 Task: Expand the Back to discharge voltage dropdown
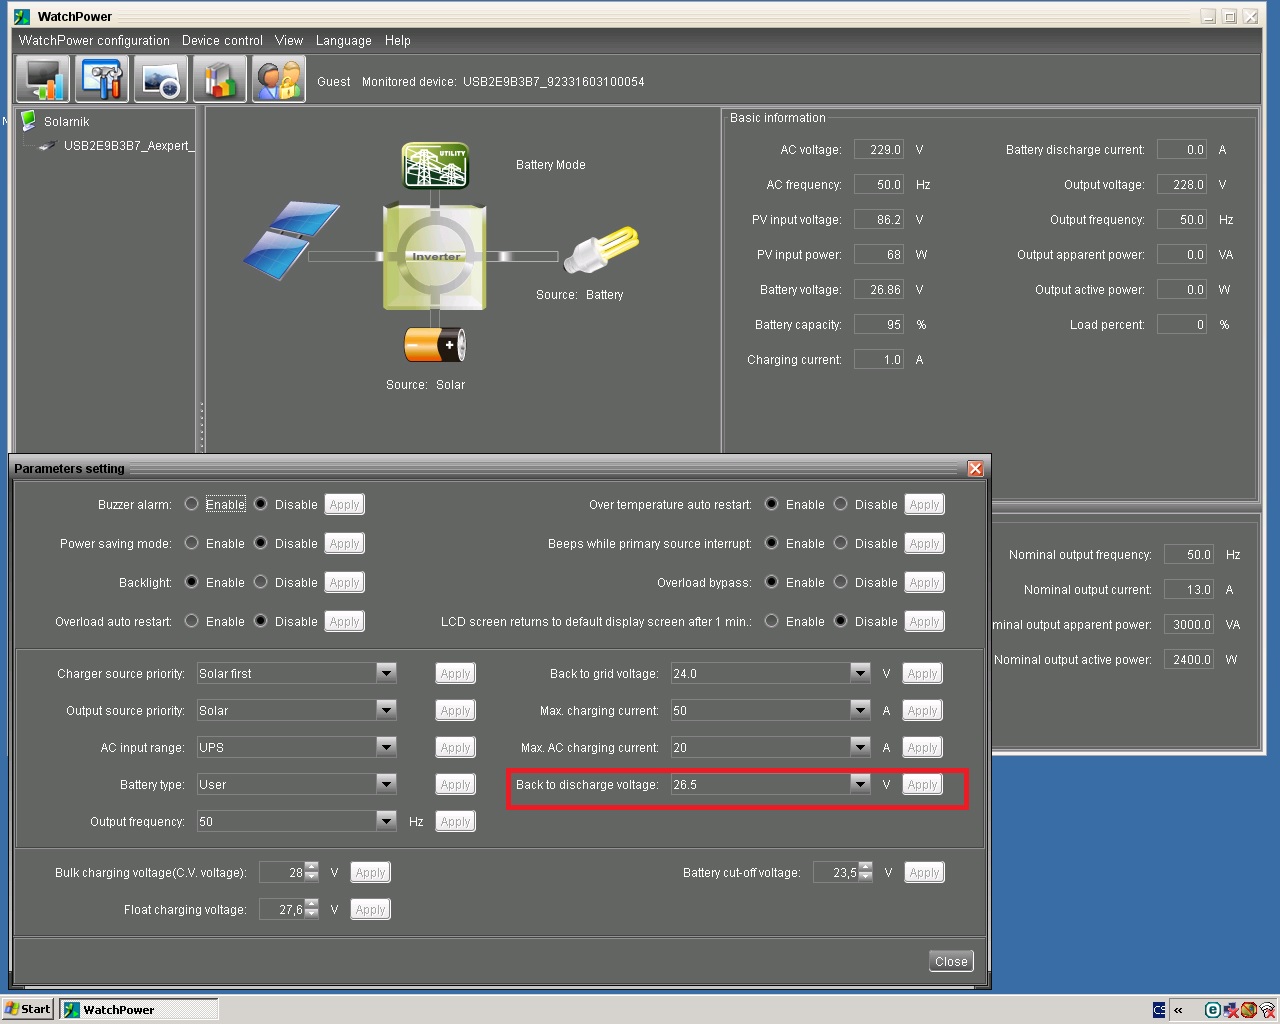point(860,784)
